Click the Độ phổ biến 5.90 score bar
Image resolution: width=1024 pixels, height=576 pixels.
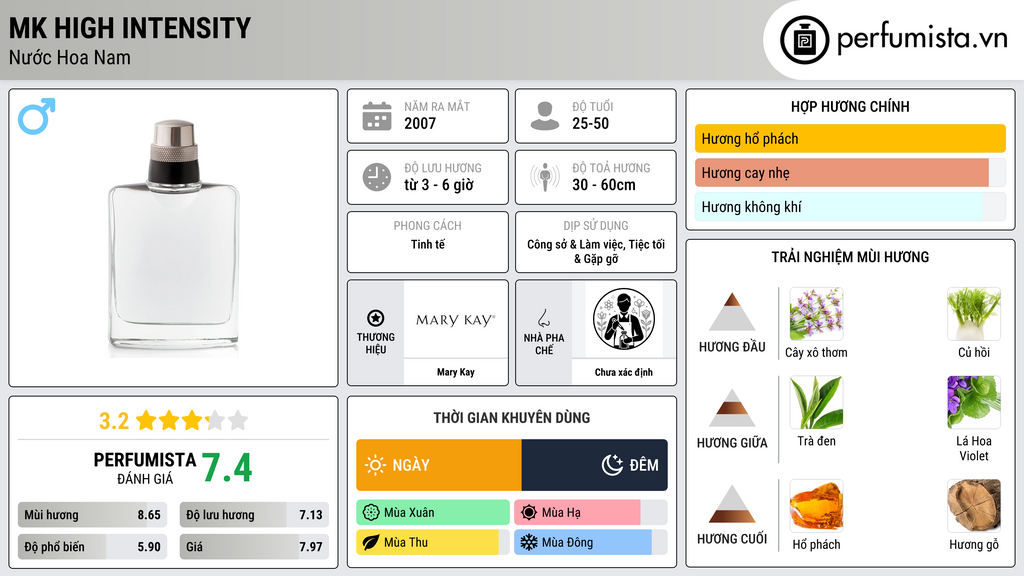pyautogui.click(x=92, y=547)
